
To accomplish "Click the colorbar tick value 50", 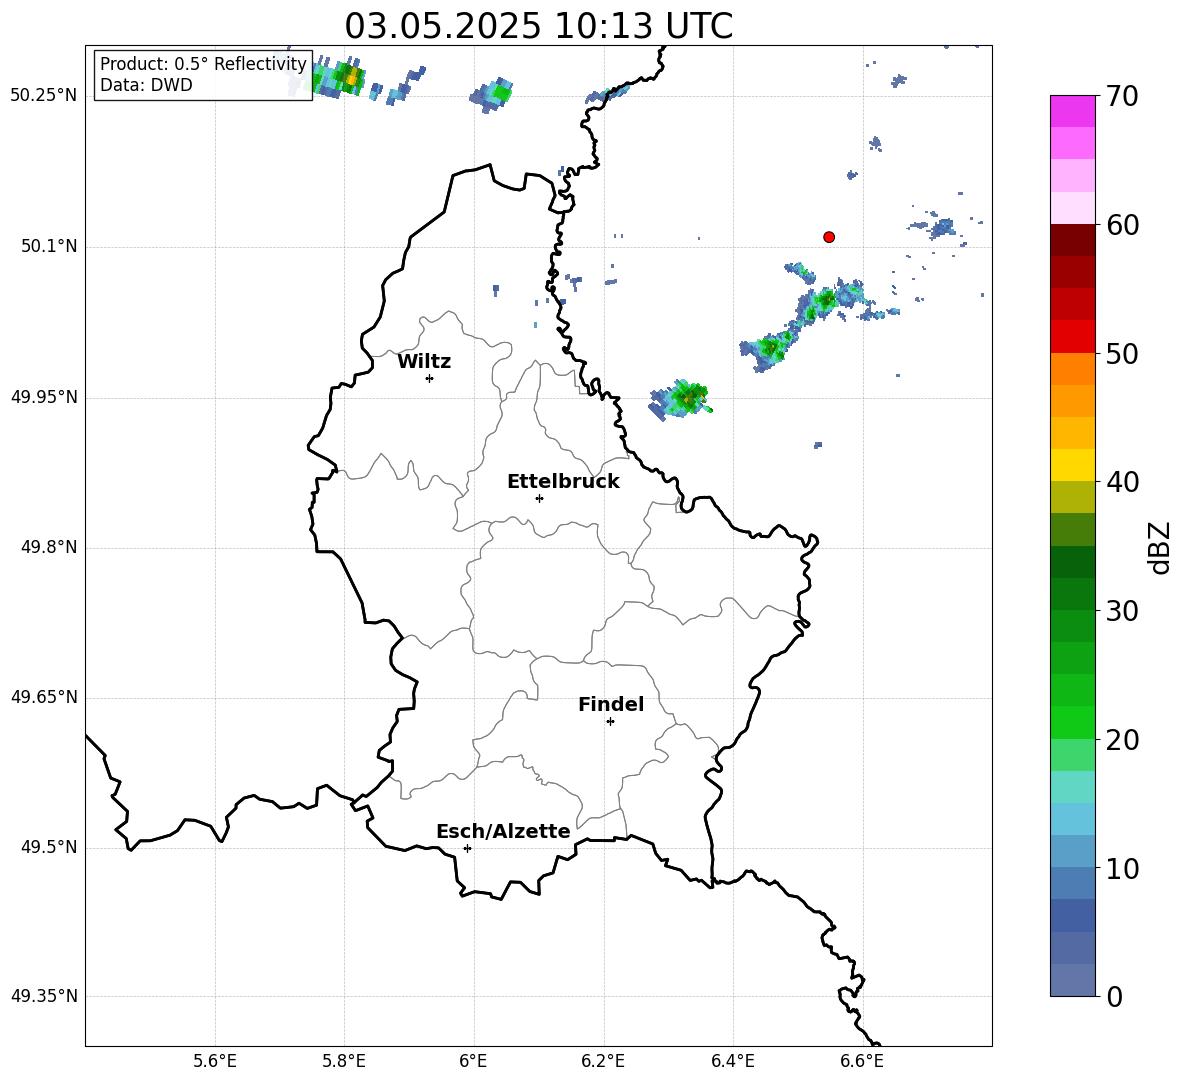I will tap(1123, 354).
